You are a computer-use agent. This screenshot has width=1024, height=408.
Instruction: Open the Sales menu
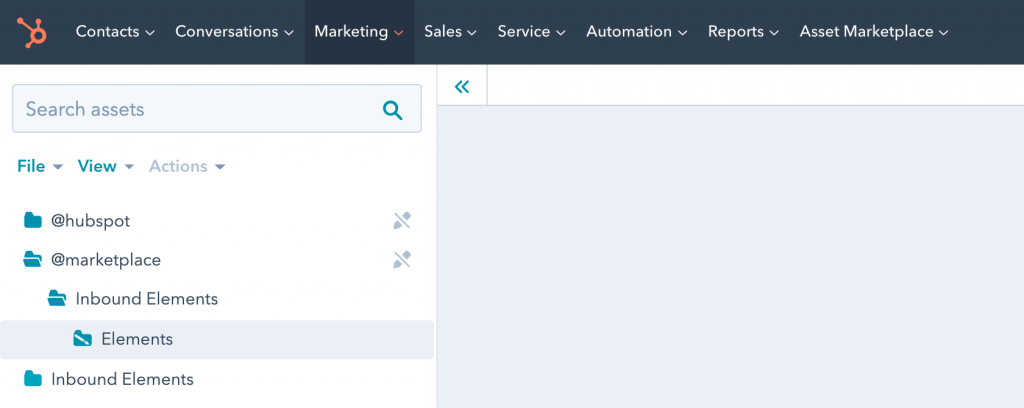click(450, 31)
